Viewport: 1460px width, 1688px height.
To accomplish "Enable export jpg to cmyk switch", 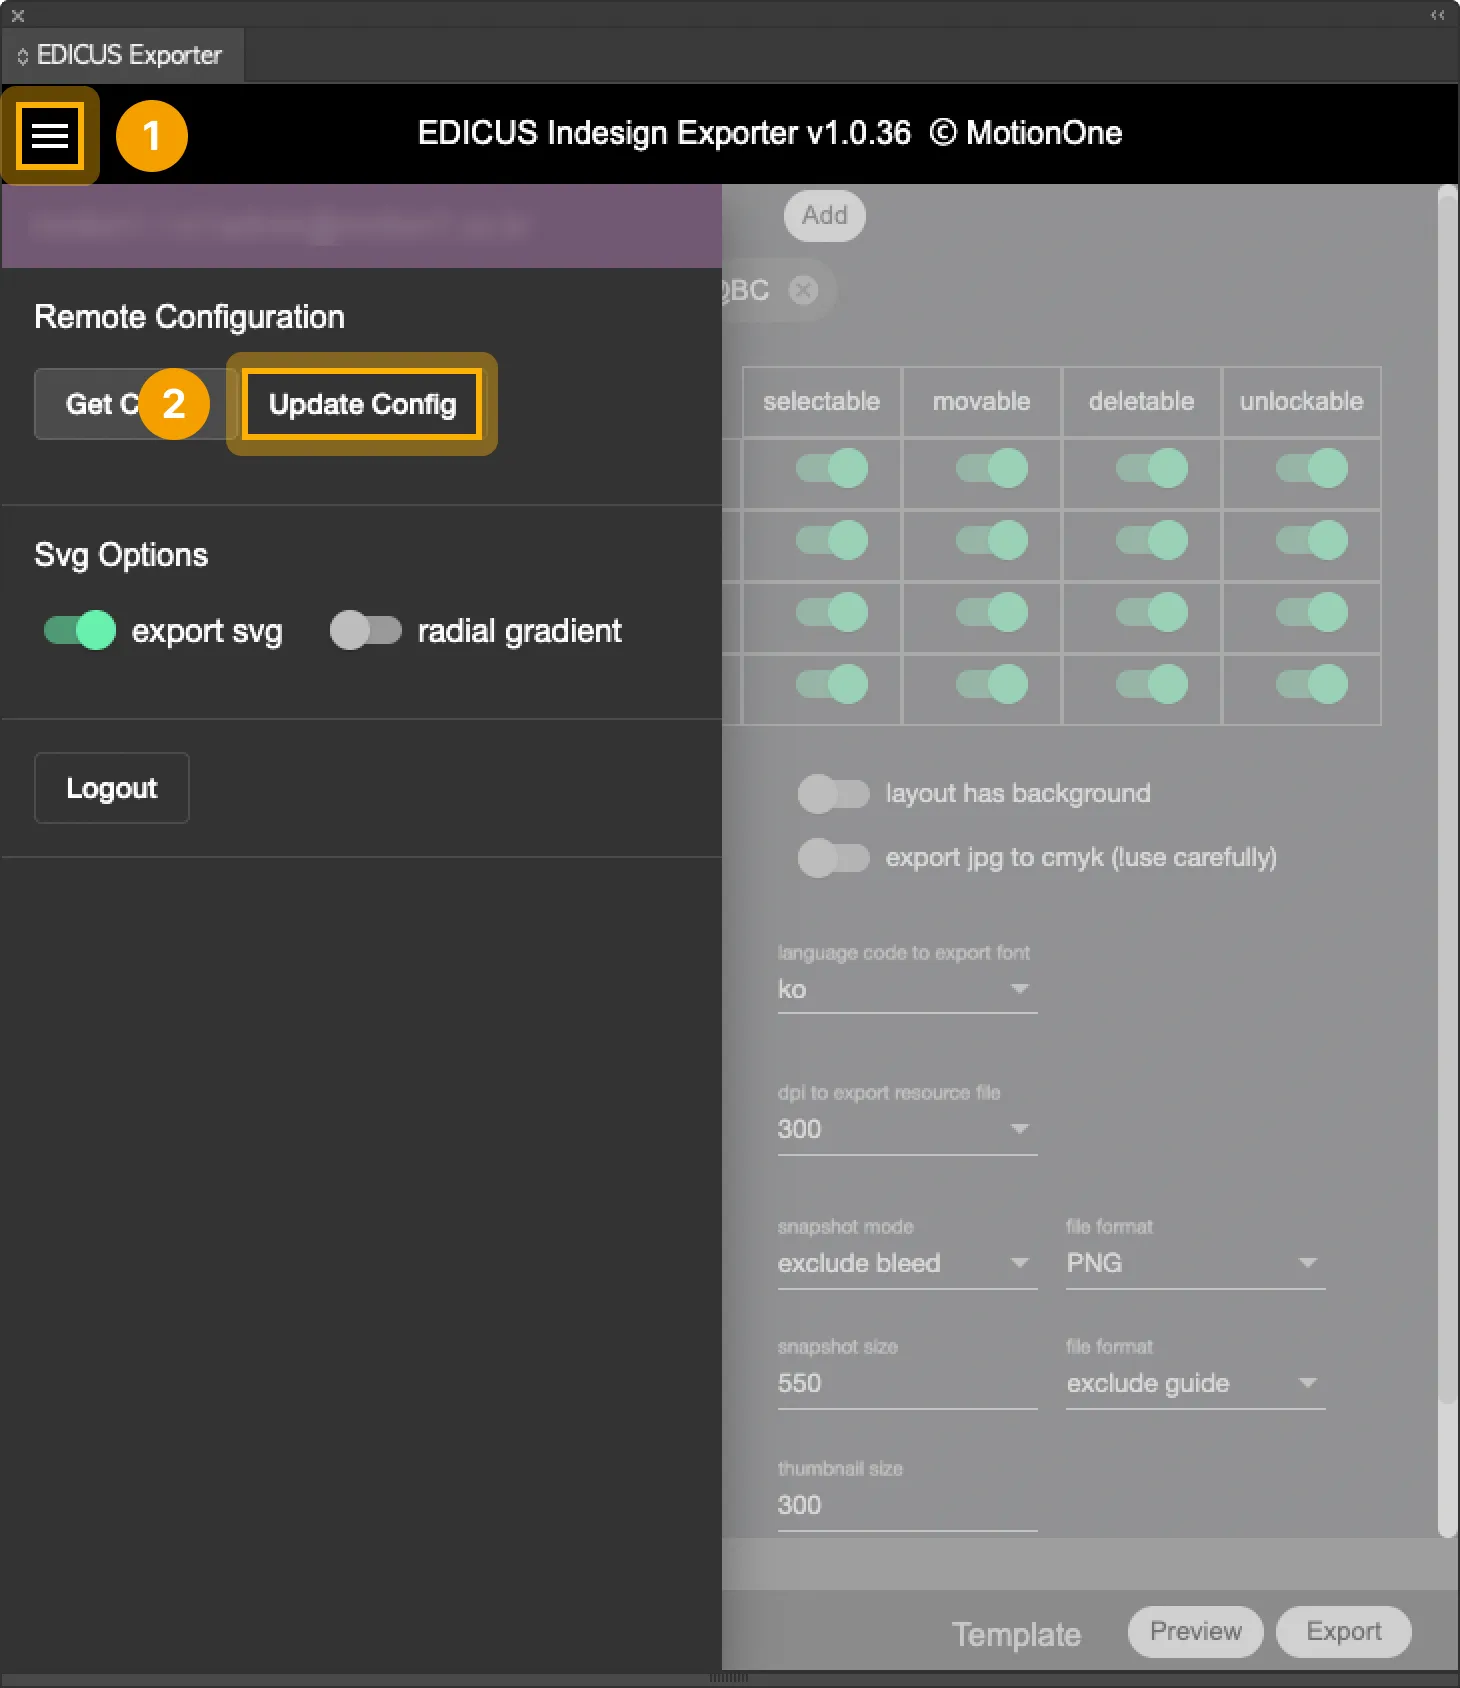I will pyautogui.click(x=834, y=858).
